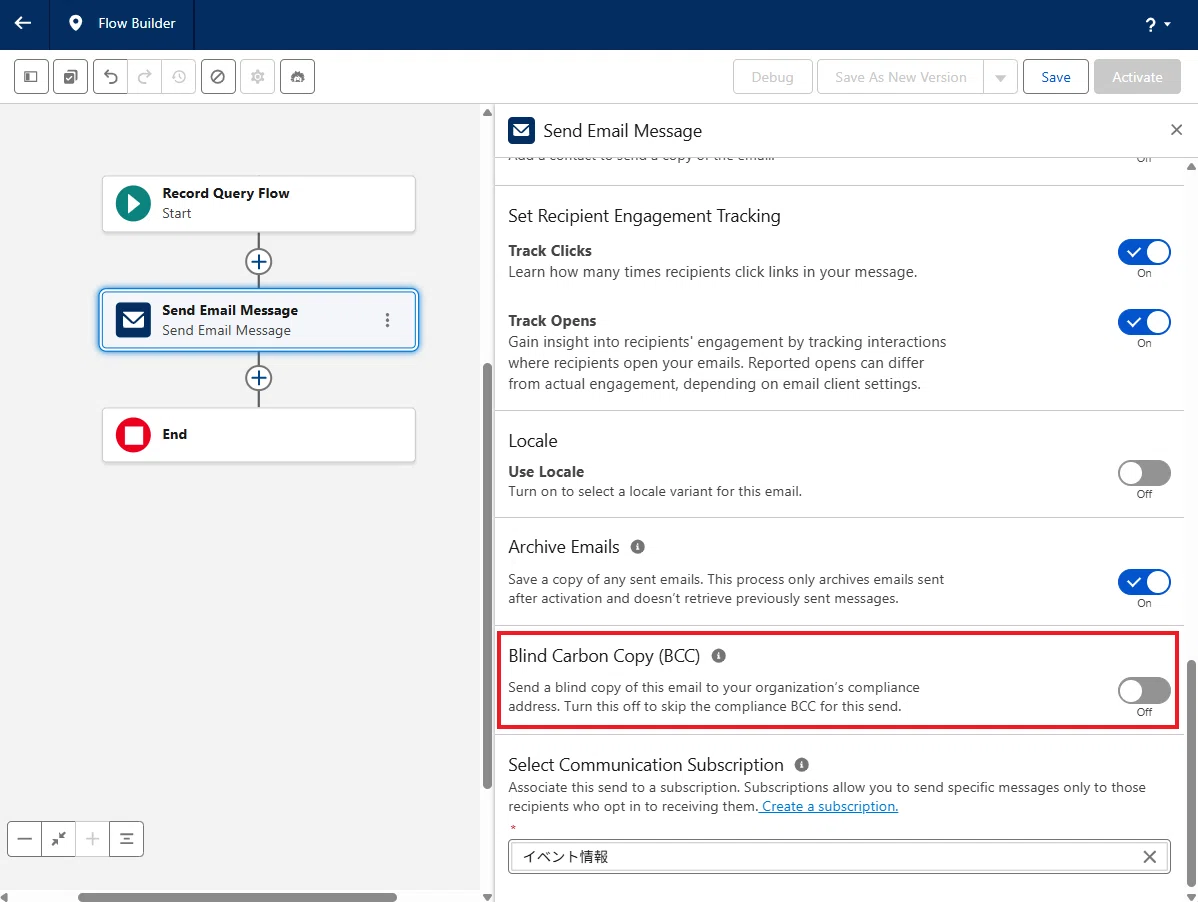The image size is (1198, 902).
Task: Show Blind Carbon Copy info tooltip
Action: click(718, 655)
